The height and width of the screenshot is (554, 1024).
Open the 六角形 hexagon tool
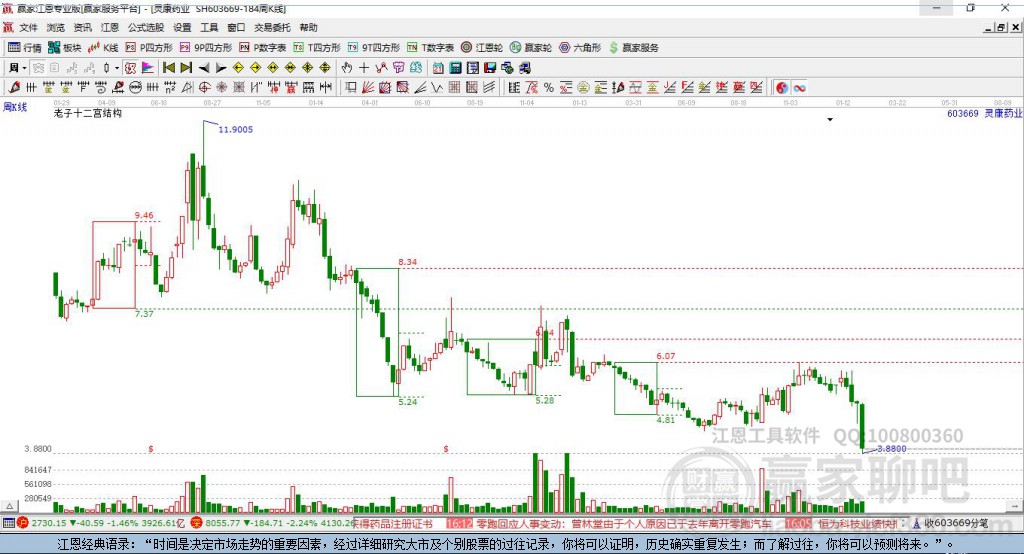(x=580, y=48)
